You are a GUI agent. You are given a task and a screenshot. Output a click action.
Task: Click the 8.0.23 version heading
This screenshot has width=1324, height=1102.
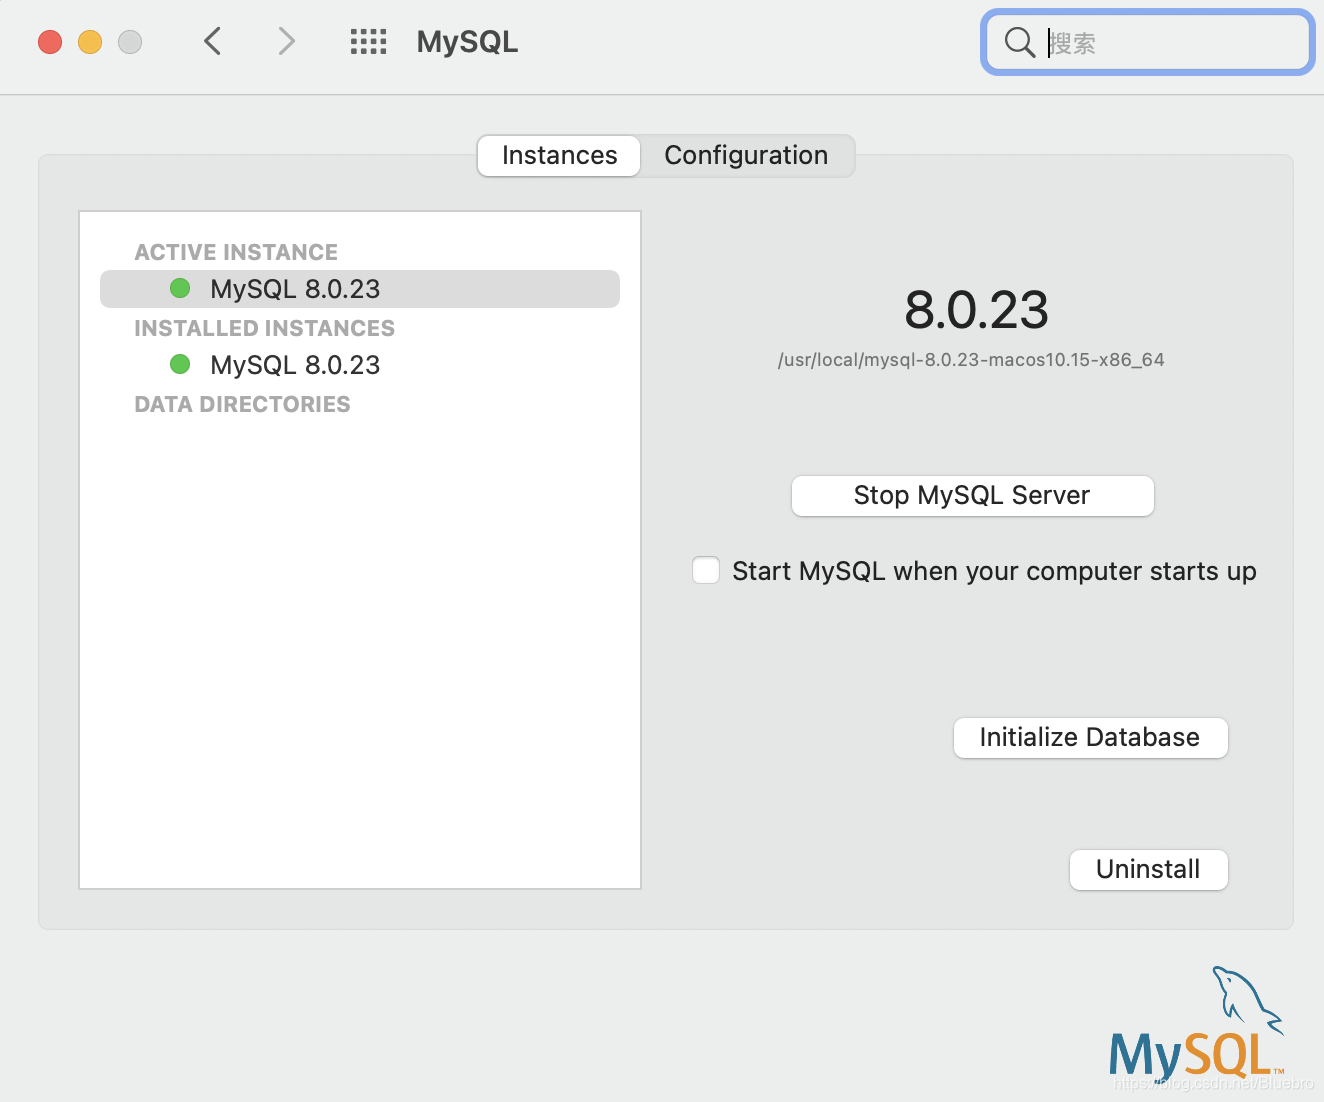click(976, 309)
